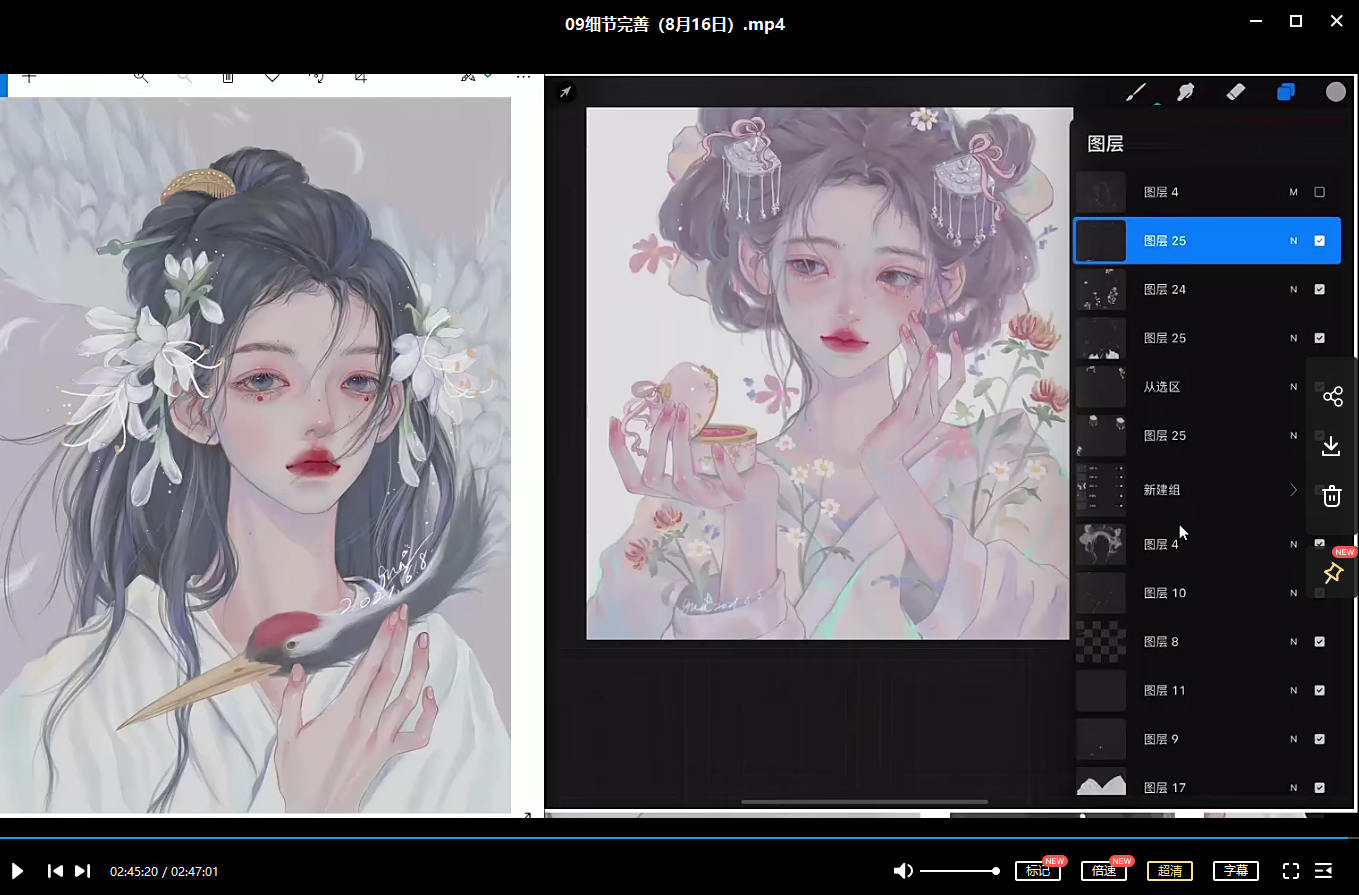
Task: Select the Procreate brush tool
Action: (x=1136, y=92)
